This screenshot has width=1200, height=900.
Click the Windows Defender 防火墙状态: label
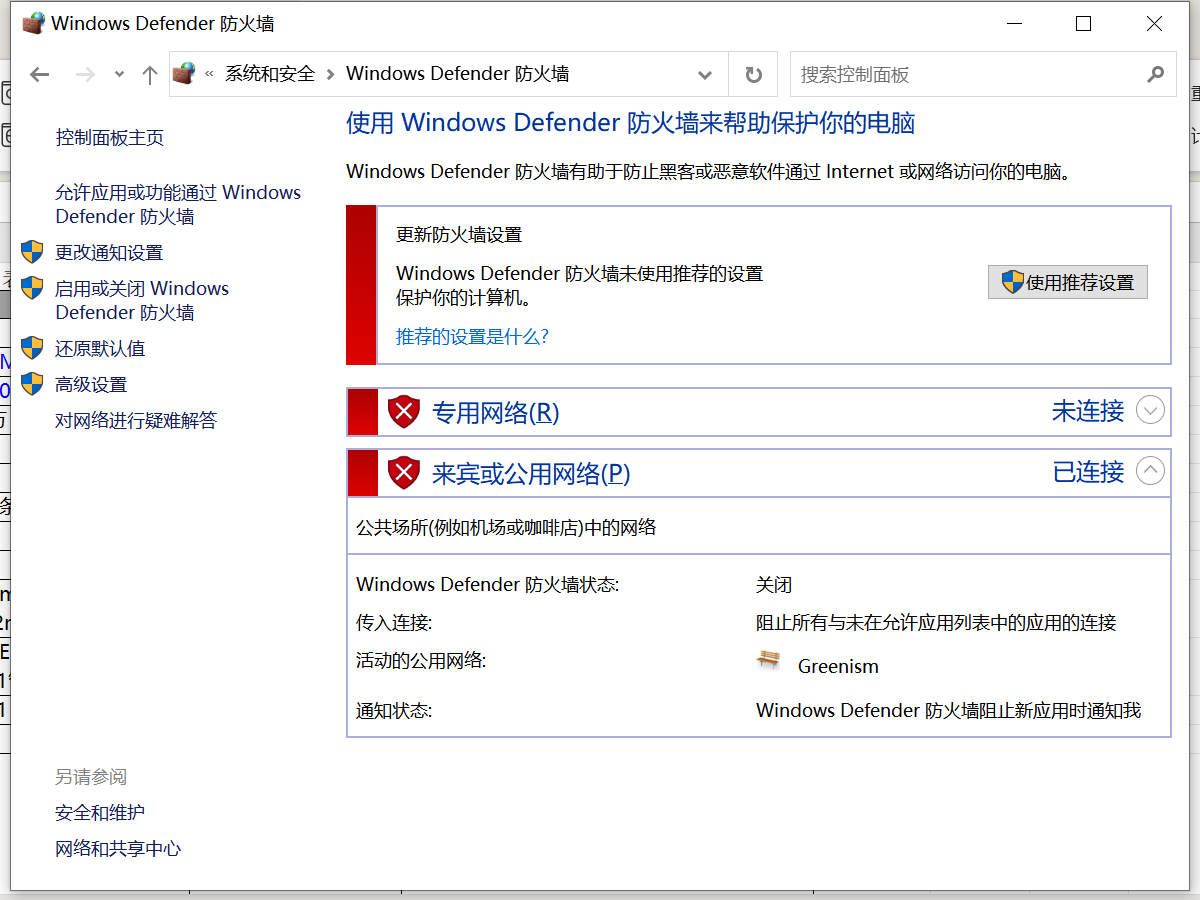click(488, 585)
